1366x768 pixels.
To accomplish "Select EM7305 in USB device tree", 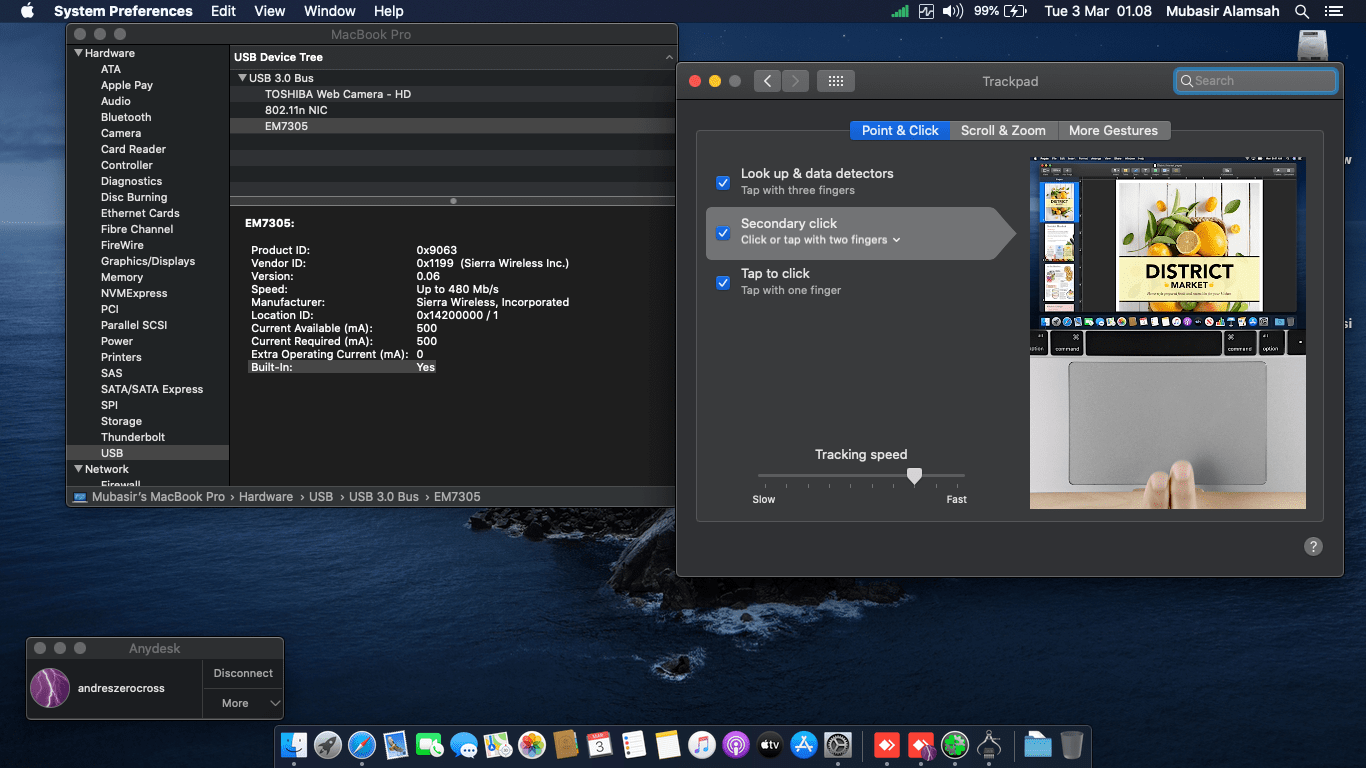I will click(286, 126).
